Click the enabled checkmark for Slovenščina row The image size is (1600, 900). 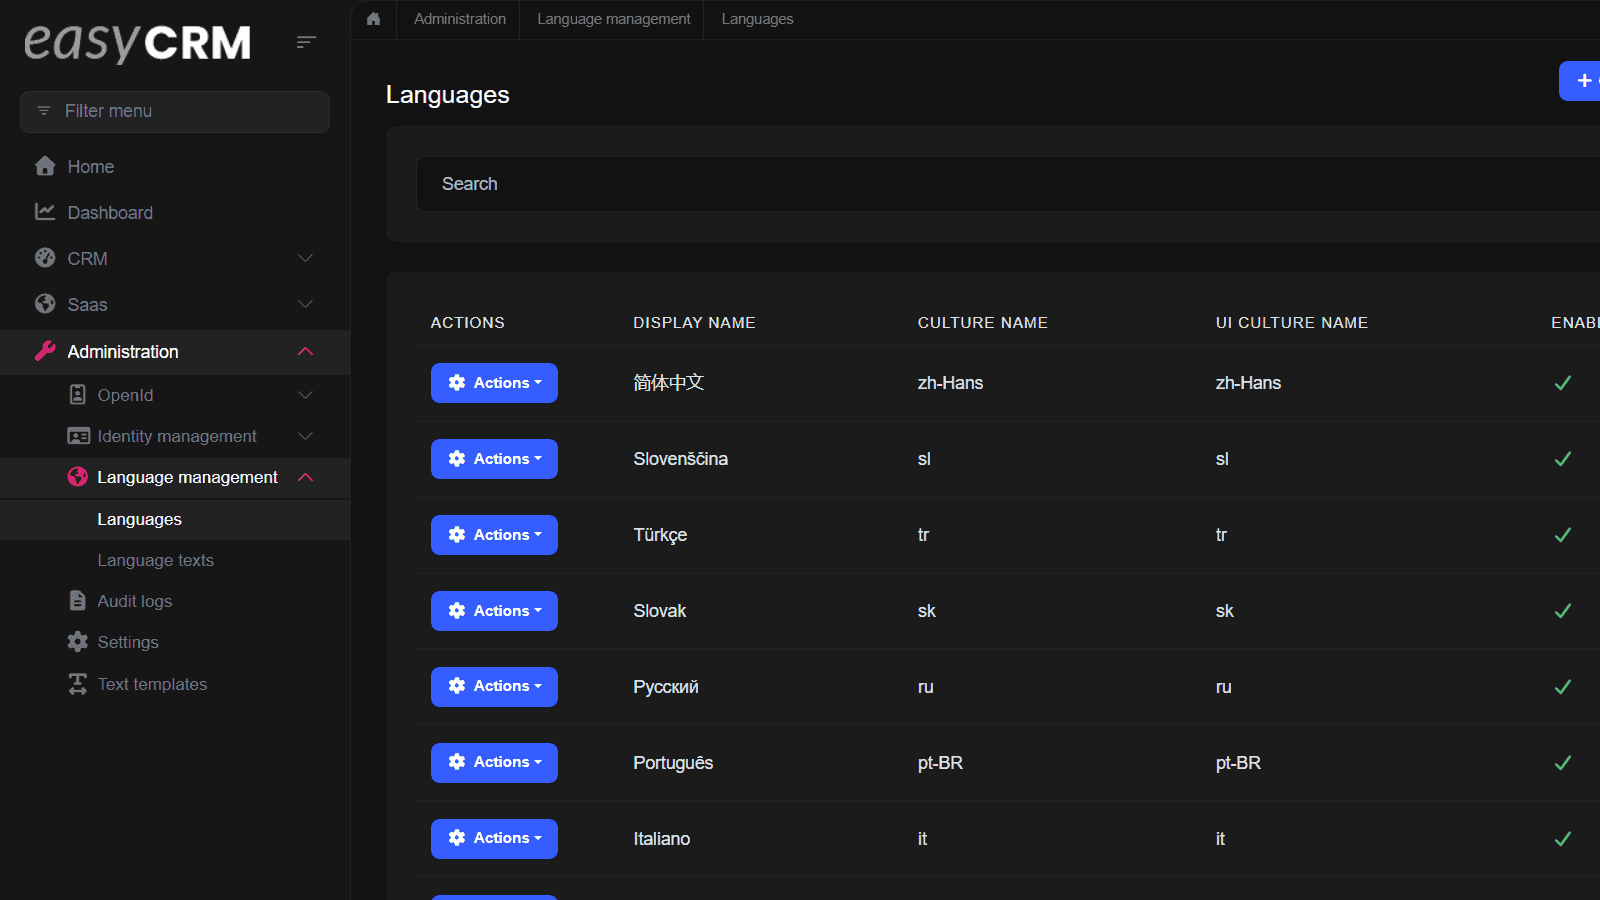tap(1563, 459)
